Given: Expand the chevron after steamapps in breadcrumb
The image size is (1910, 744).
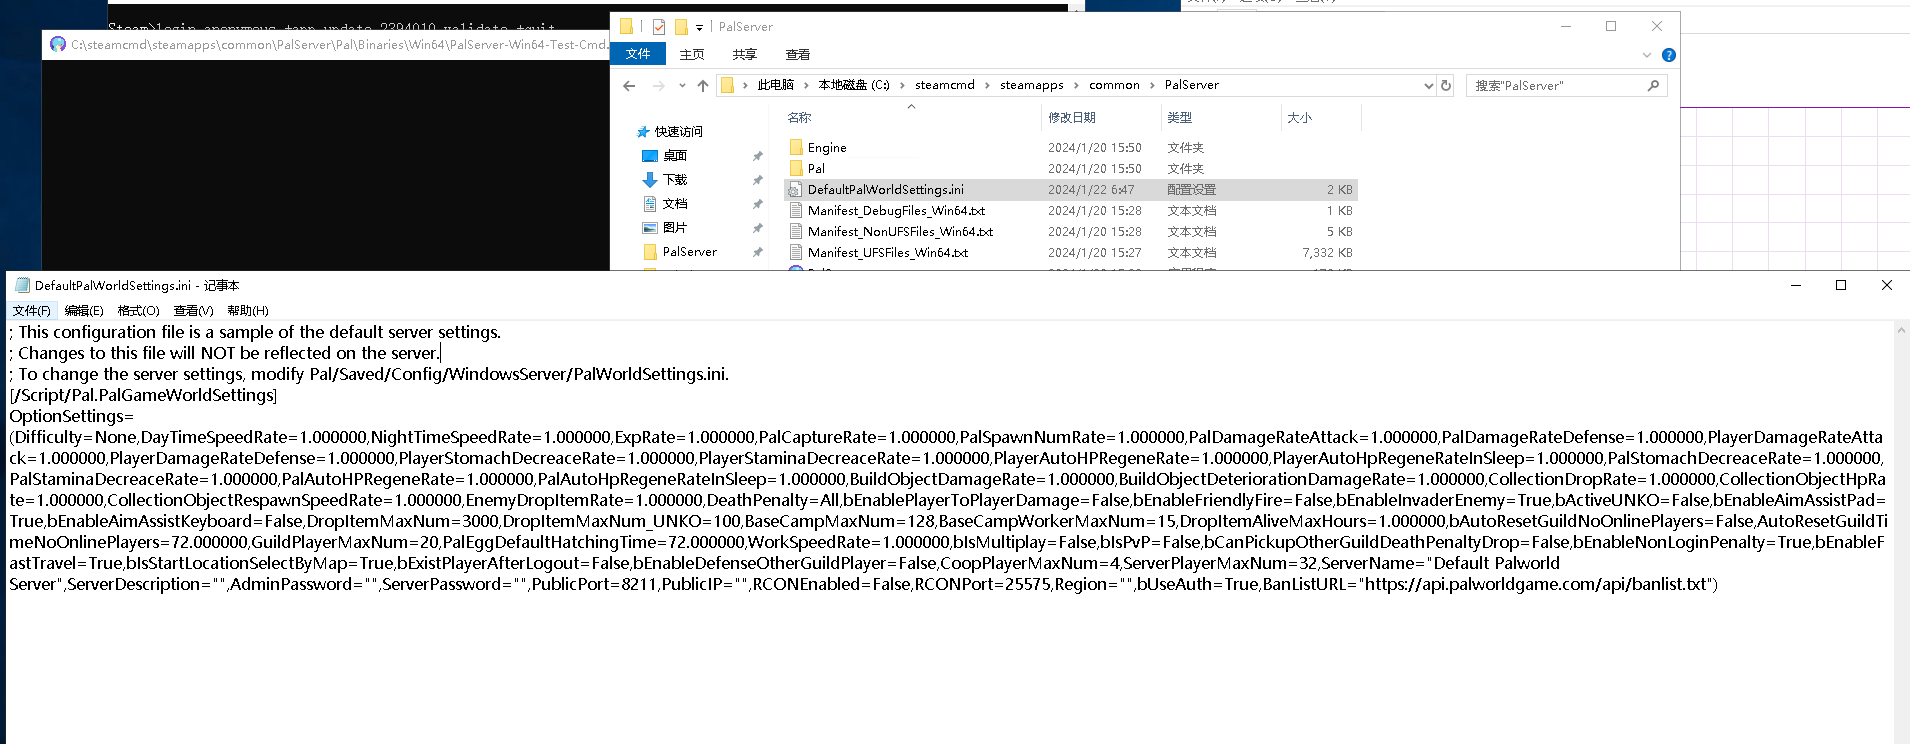Looking at the screenshot, I should [1077, 86].
